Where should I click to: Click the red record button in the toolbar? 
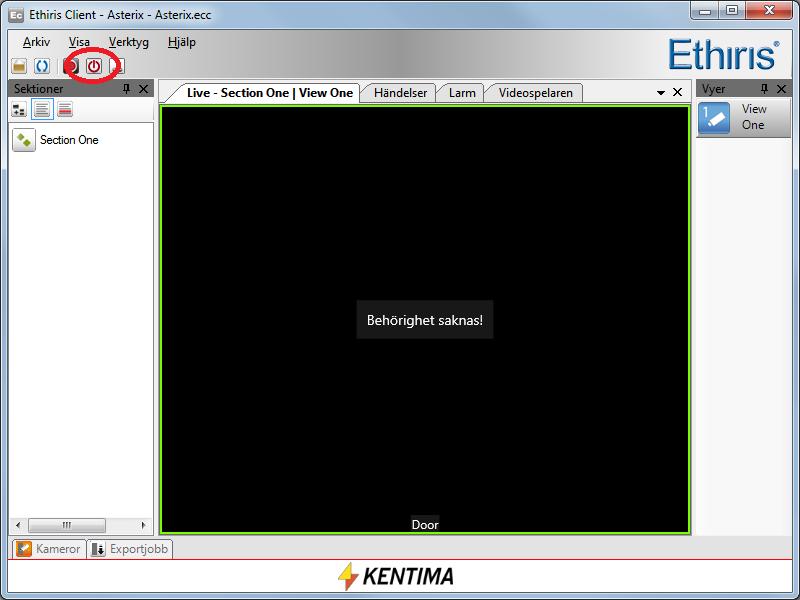[x=71, y=66]
